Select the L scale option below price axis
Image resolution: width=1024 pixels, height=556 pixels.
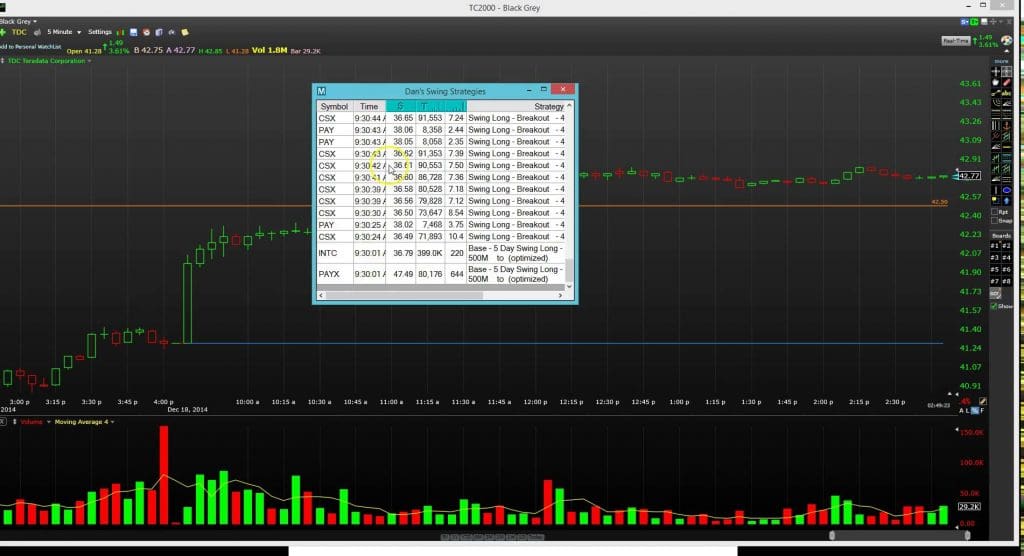point(968,411)
